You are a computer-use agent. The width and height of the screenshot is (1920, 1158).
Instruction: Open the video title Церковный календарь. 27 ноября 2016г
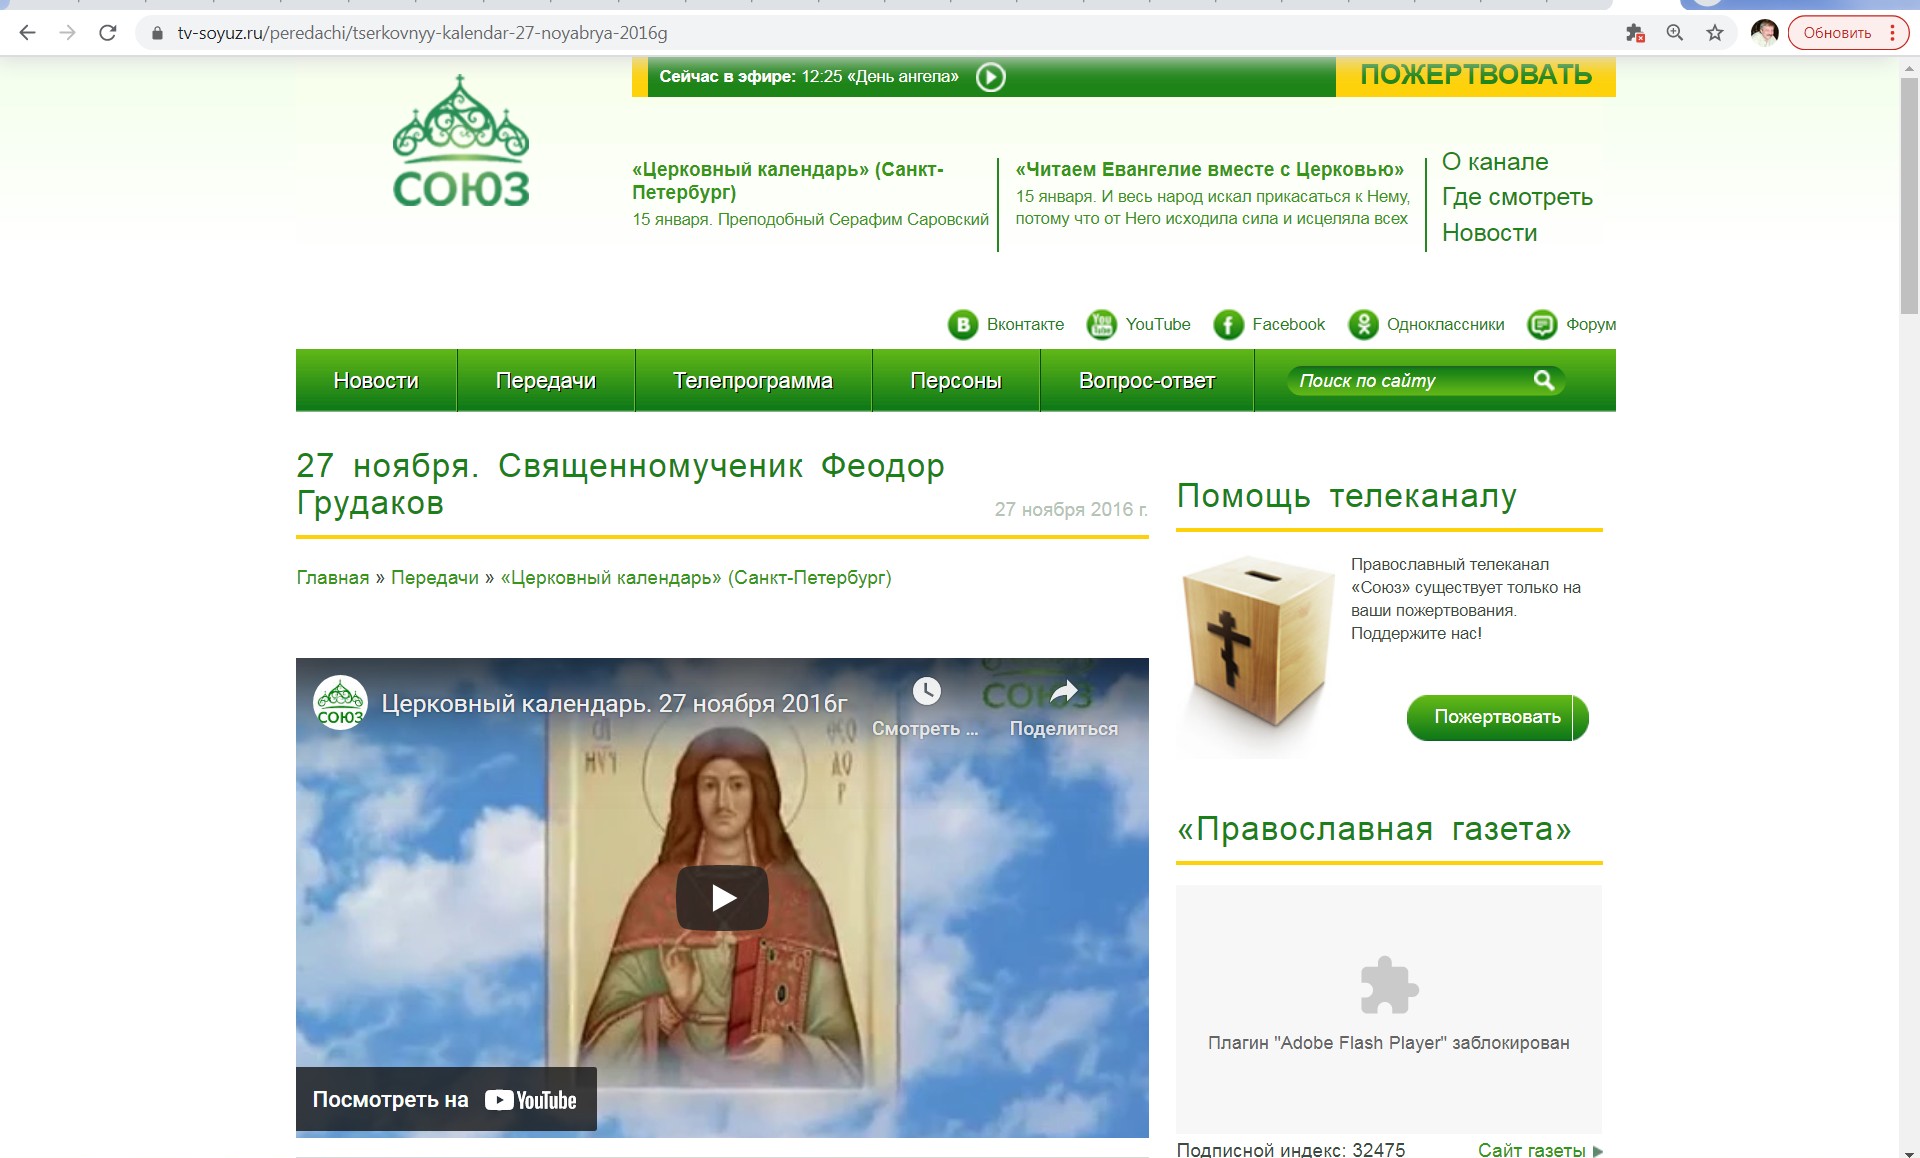[x=614, y=703]
